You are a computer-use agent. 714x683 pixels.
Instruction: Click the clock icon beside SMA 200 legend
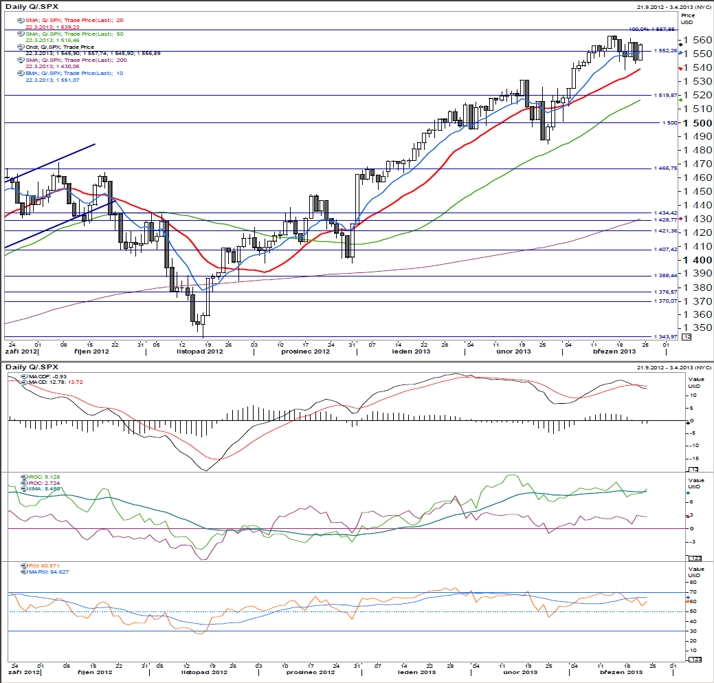[x=20, y=60]
